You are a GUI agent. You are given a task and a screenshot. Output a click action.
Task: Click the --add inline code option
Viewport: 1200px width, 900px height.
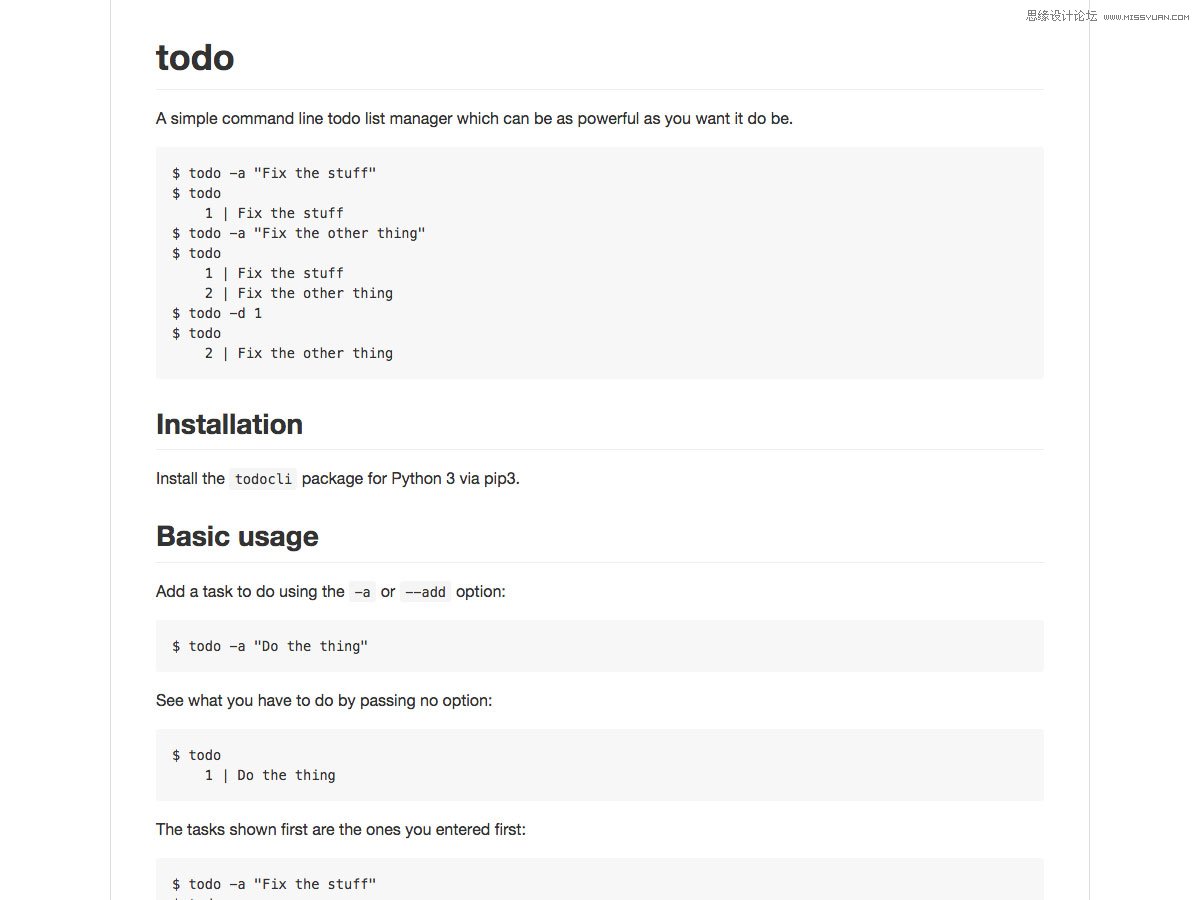point(425,592)
